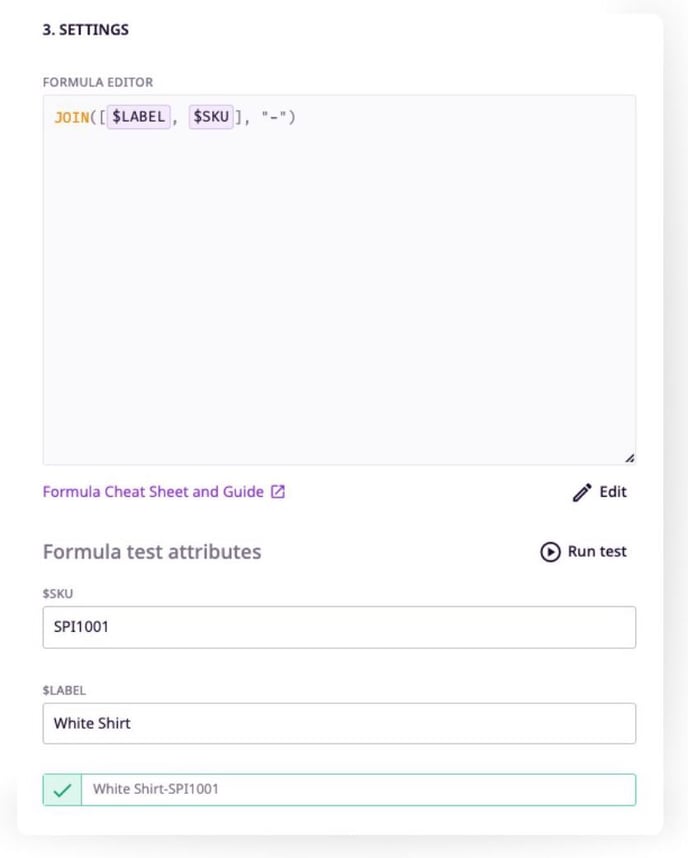Screen dimensions: 688x858
Task: Click the external link icon beside Formula Cheat Sheet
Action: (x=275, y=491)
